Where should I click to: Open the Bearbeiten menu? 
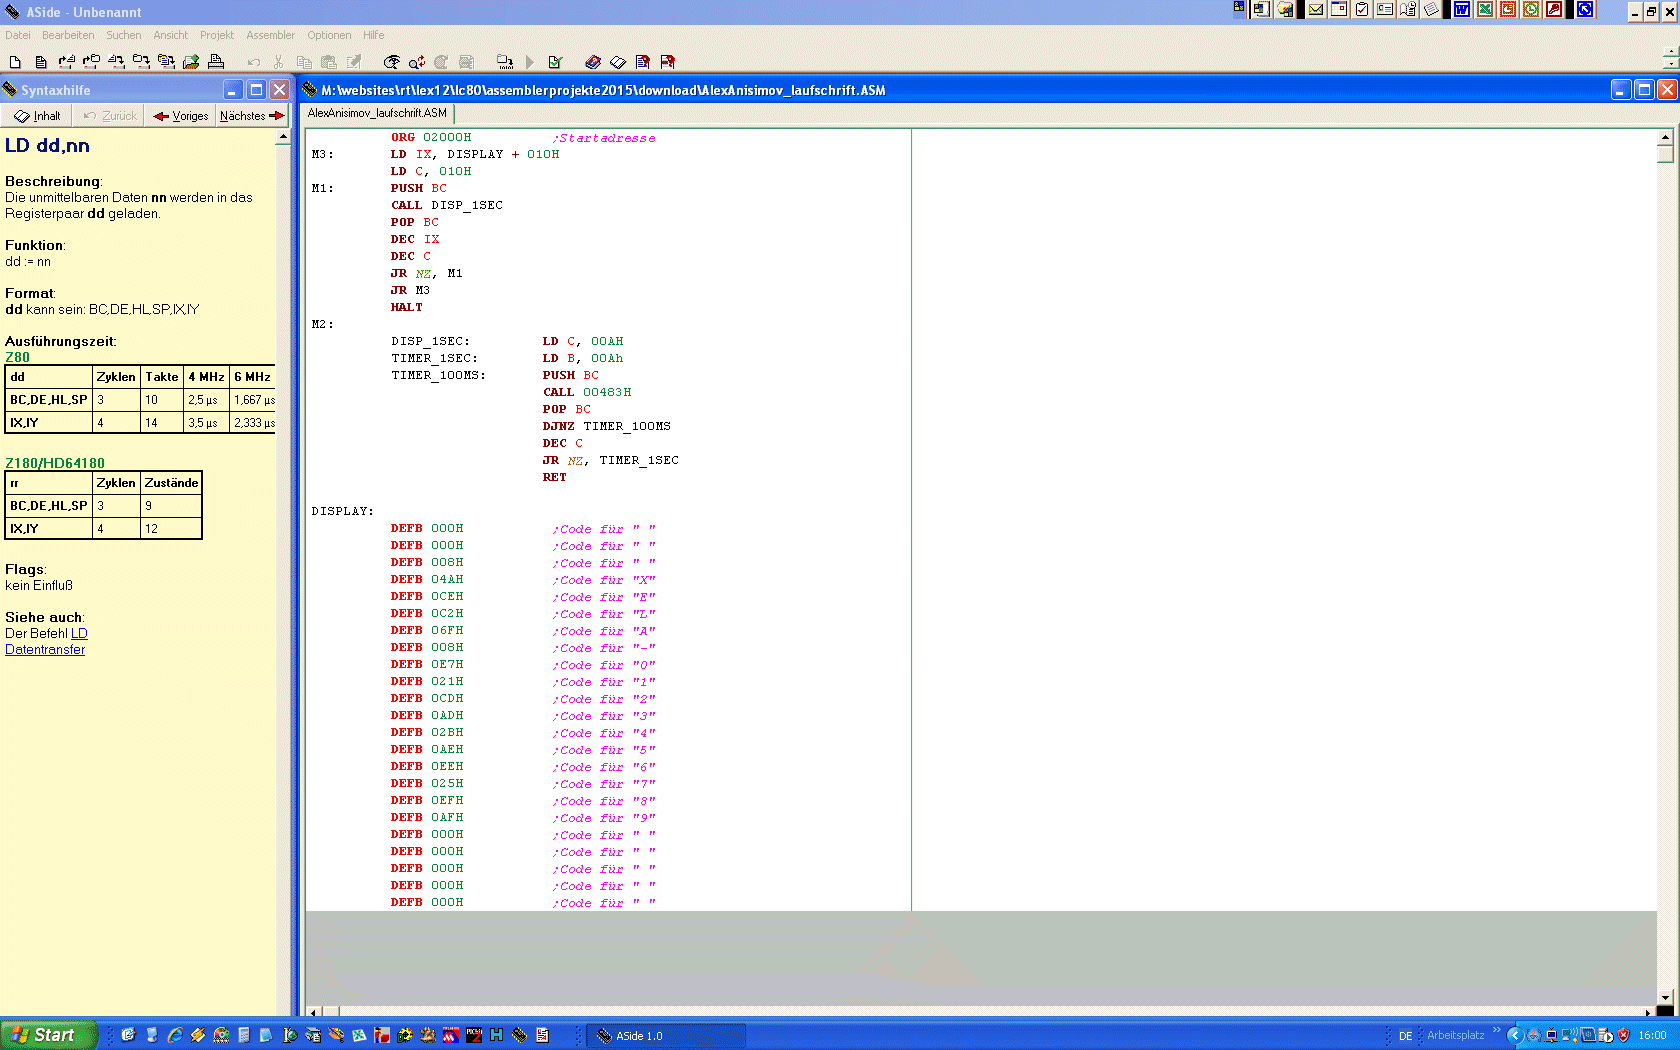tap(68, 35)
